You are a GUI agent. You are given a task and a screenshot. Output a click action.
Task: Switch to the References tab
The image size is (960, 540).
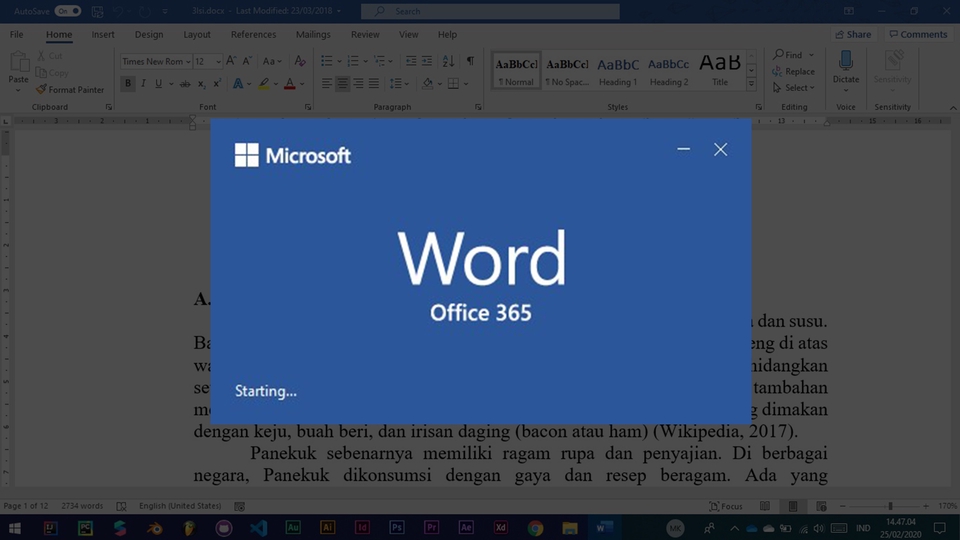(253, 34)
